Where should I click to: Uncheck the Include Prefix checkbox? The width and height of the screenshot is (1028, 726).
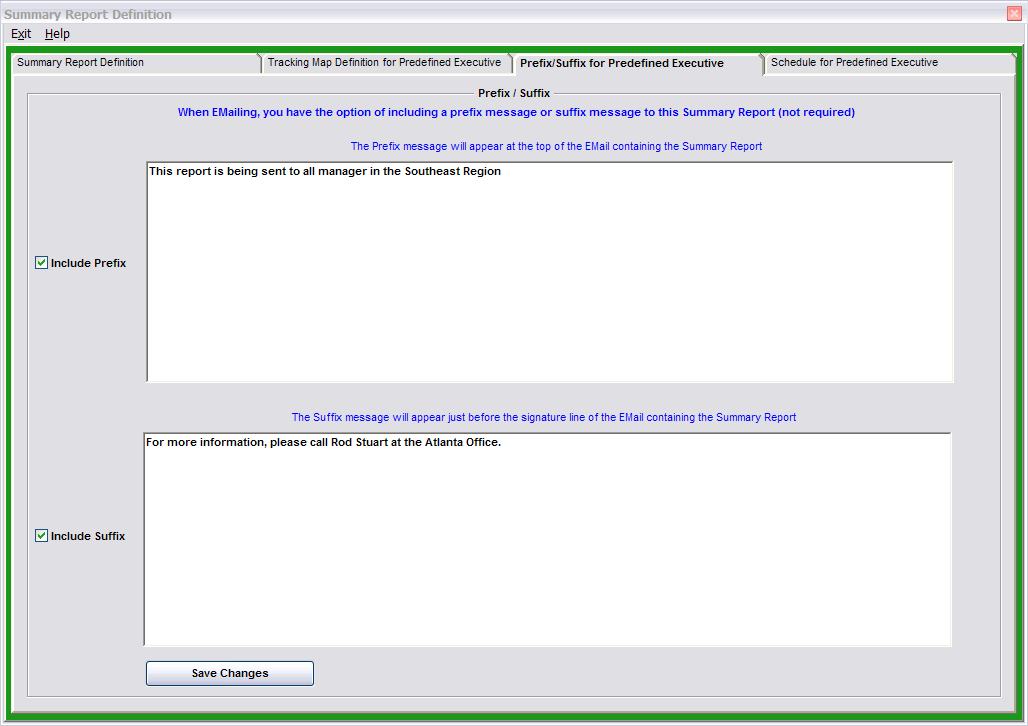[x=42, y=263]
